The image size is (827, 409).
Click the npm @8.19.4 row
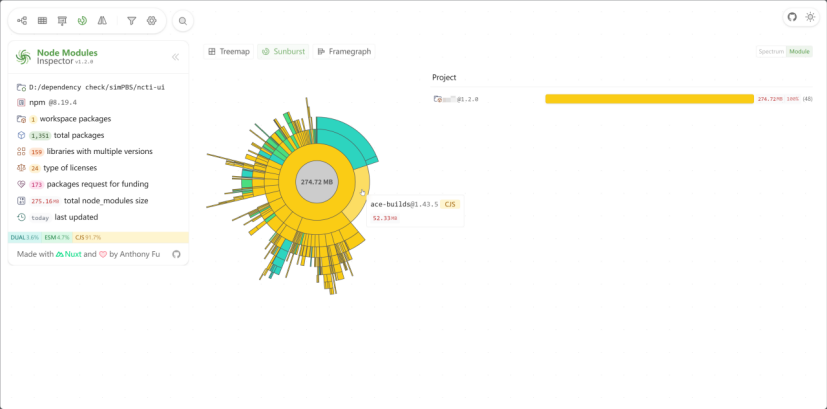pyautogui.click(x=53, y=102)
